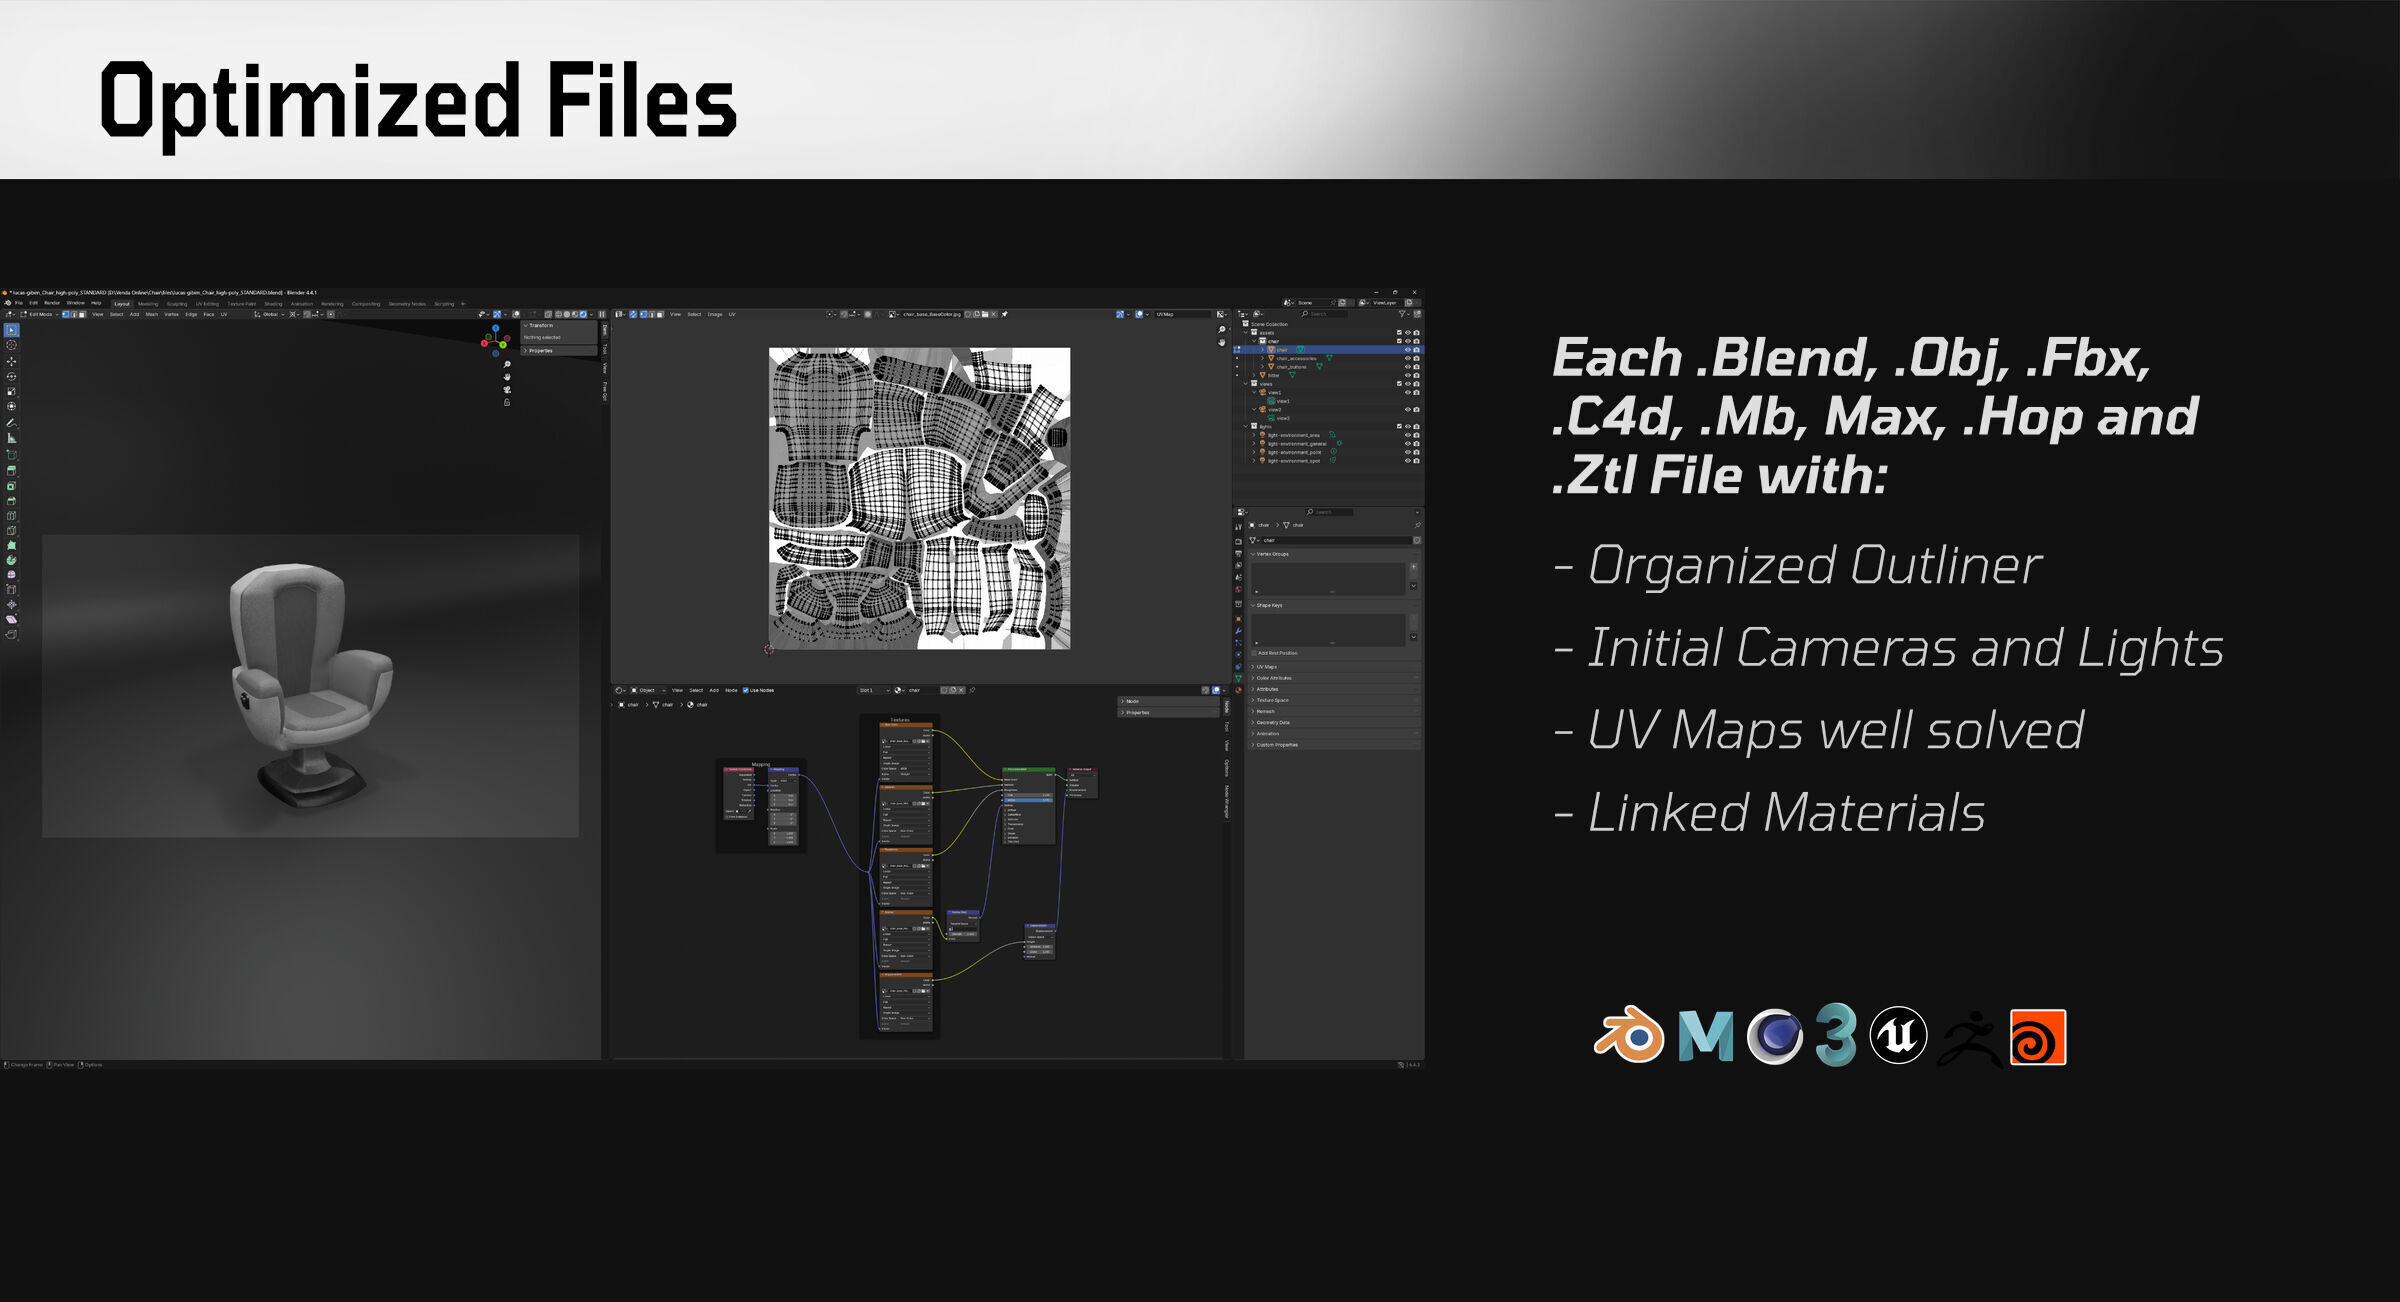The image size is (2400, 1302).
Task: Switch to the Shading workspace tab
Action: tap(273, 303)
